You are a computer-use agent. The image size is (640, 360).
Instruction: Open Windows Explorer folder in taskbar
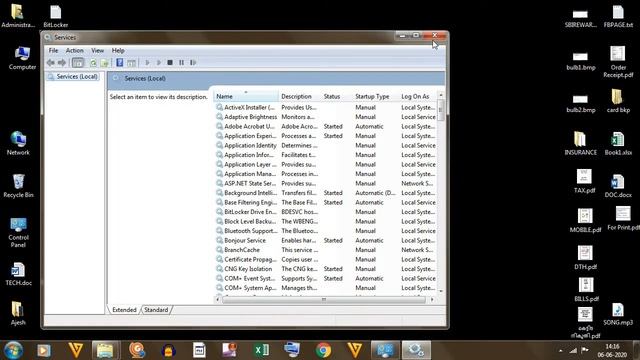pyautogui.click(x=105, y=350)
